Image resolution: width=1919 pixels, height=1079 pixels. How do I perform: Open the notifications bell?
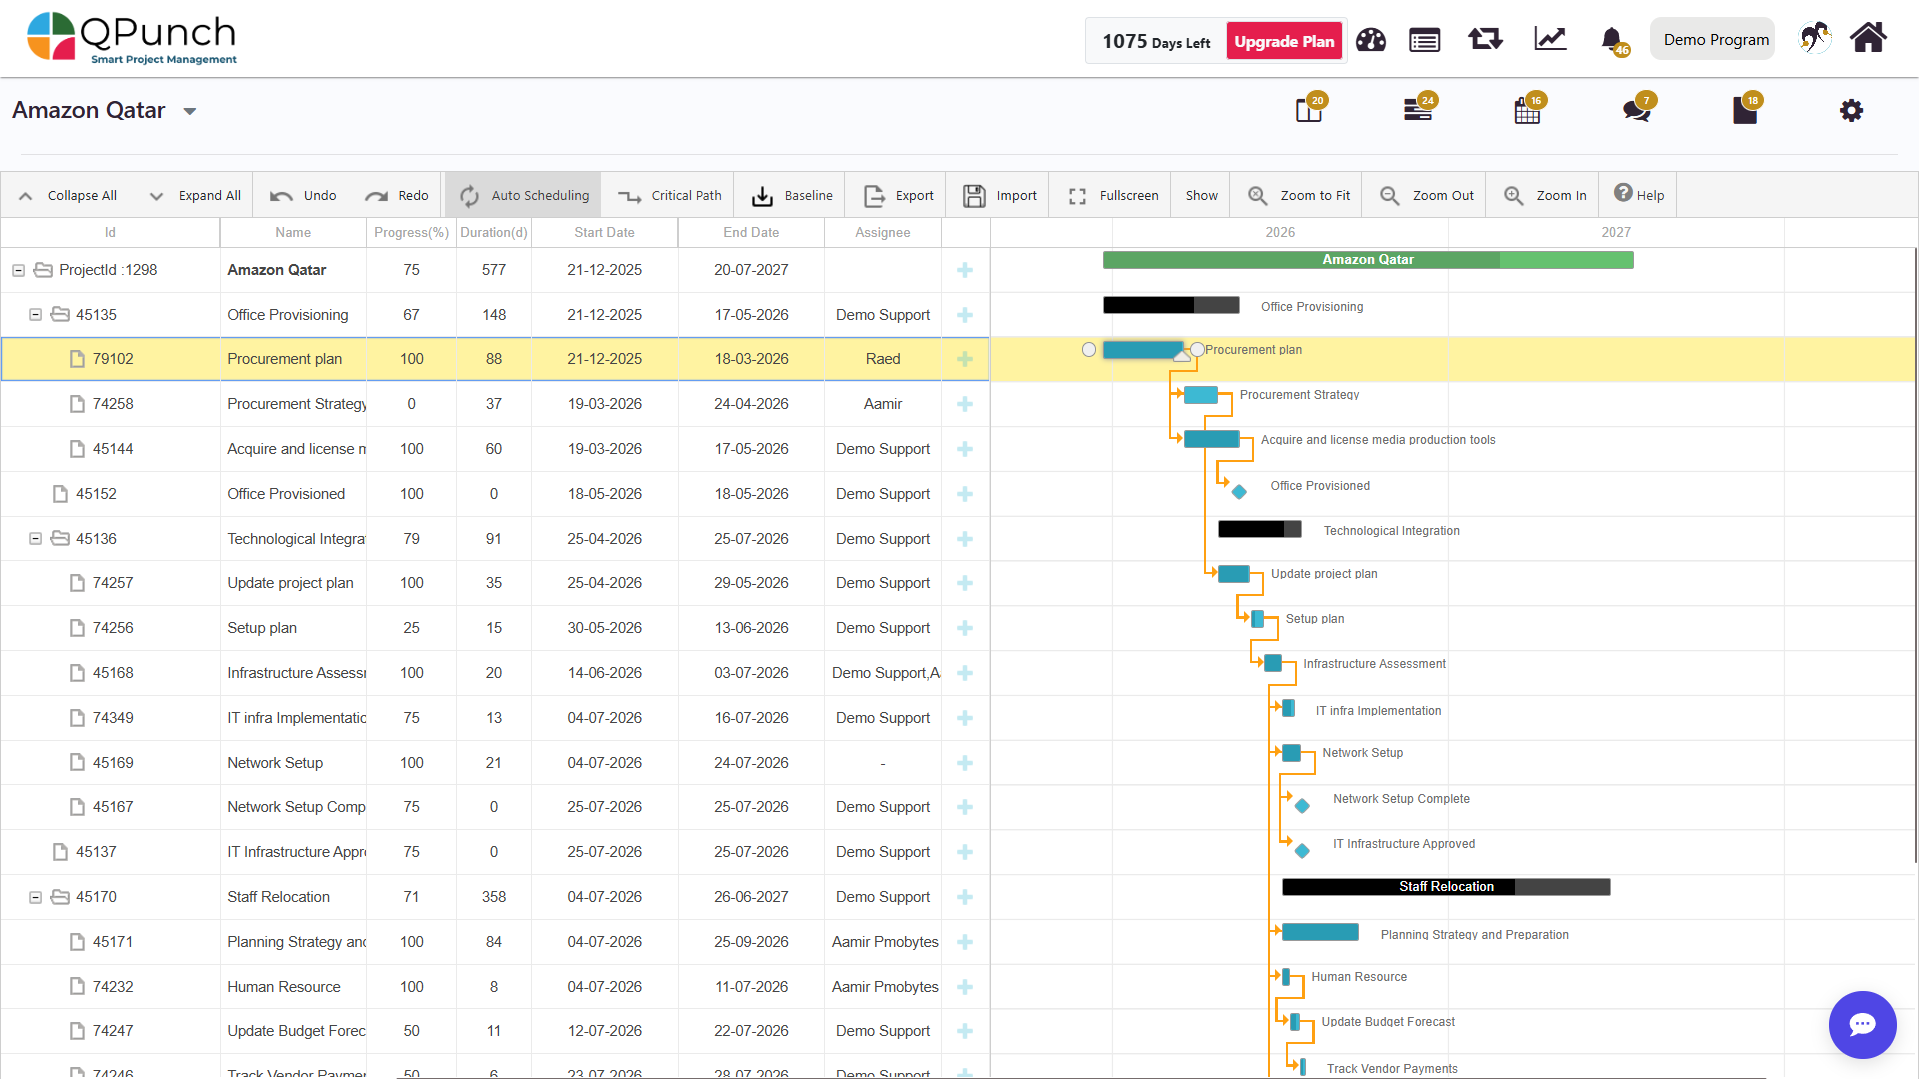(x=1611, y=40)
